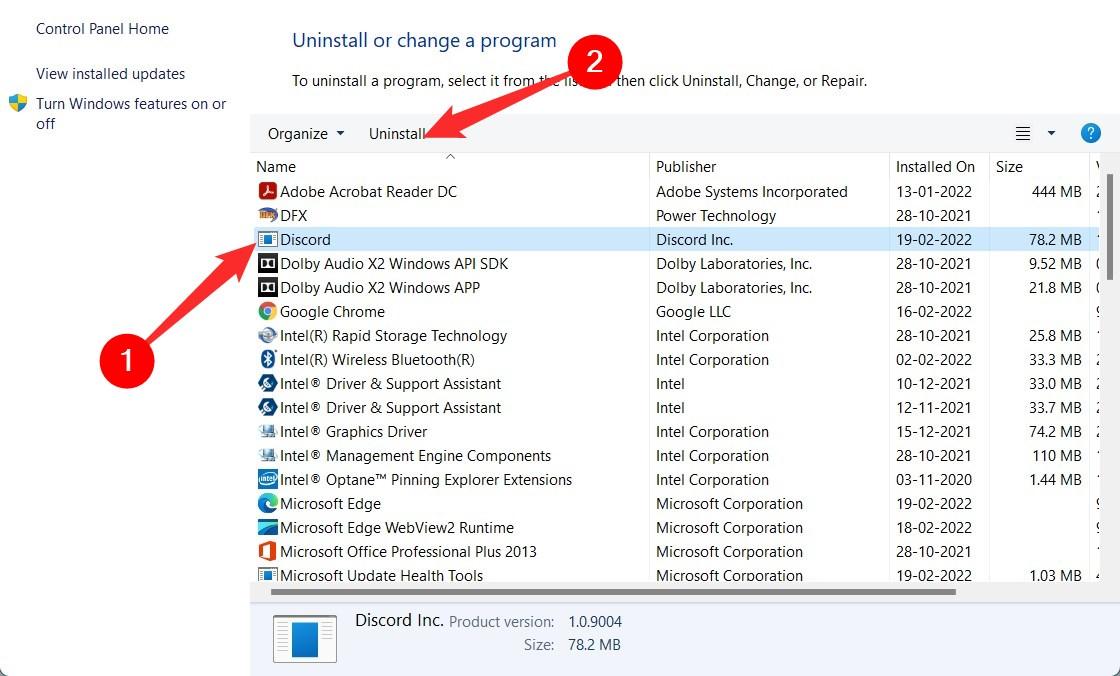This screenshot has width=1120, height=676.
Task: Select Intel Graphics Driver entry
Action: tap(354, 432)
